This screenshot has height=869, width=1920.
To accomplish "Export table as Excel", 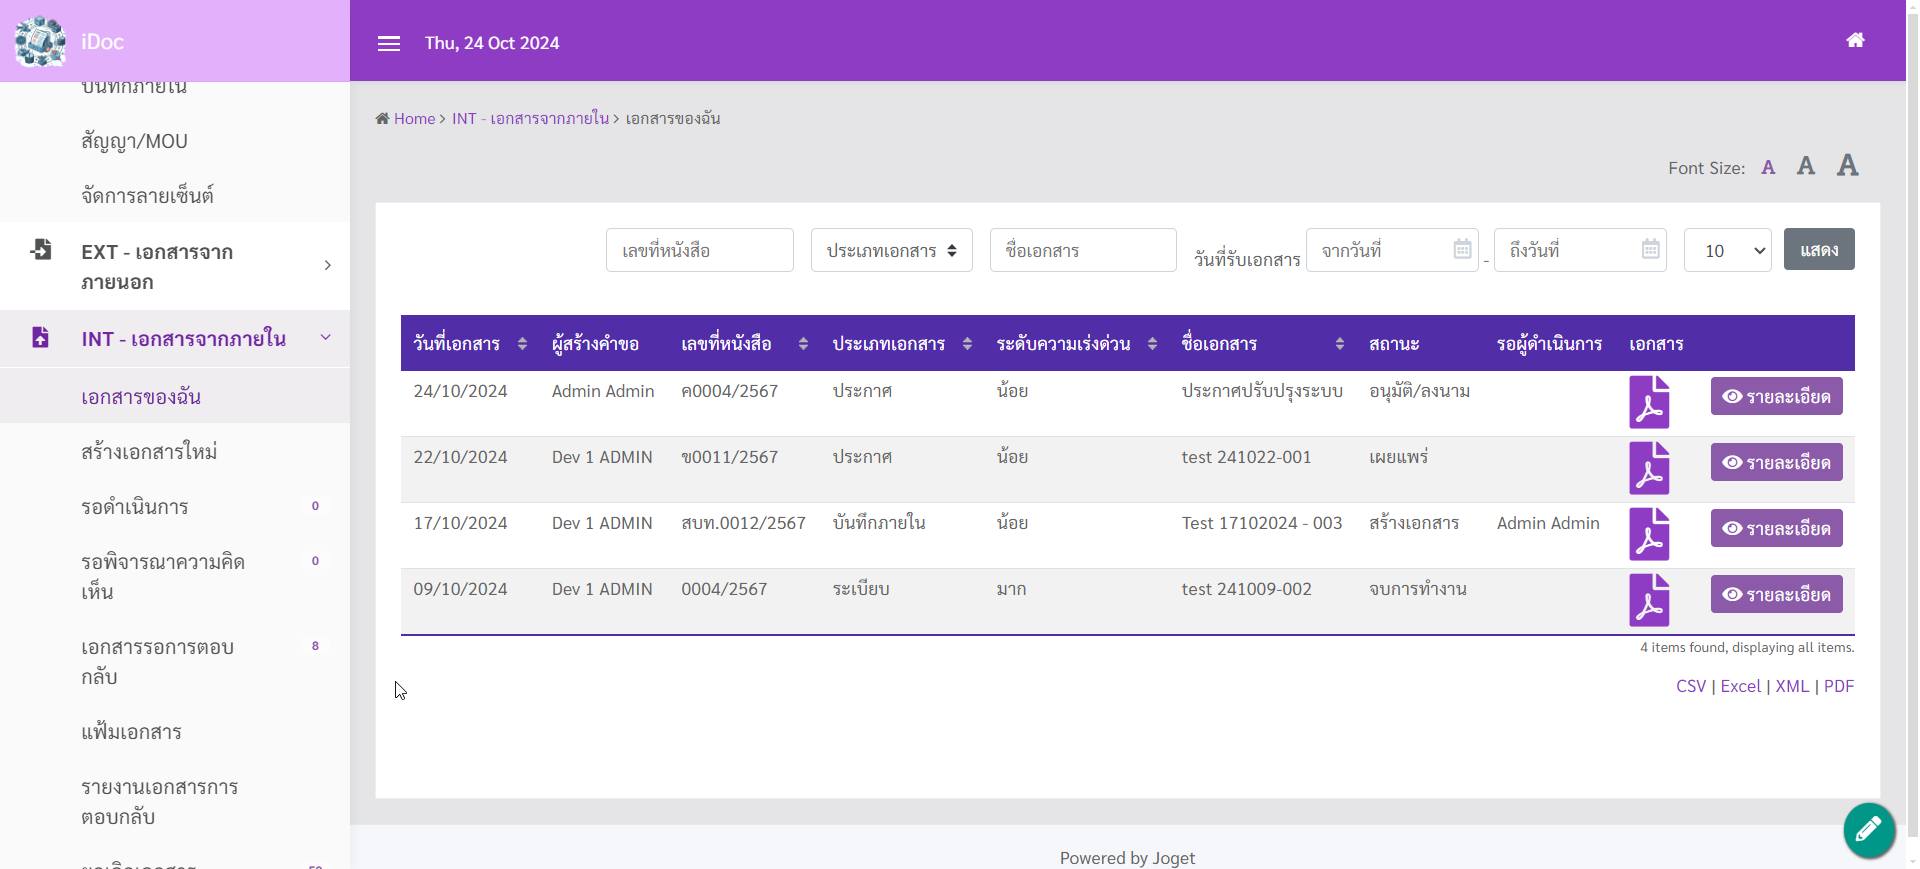I will [x=1740, y=686].
